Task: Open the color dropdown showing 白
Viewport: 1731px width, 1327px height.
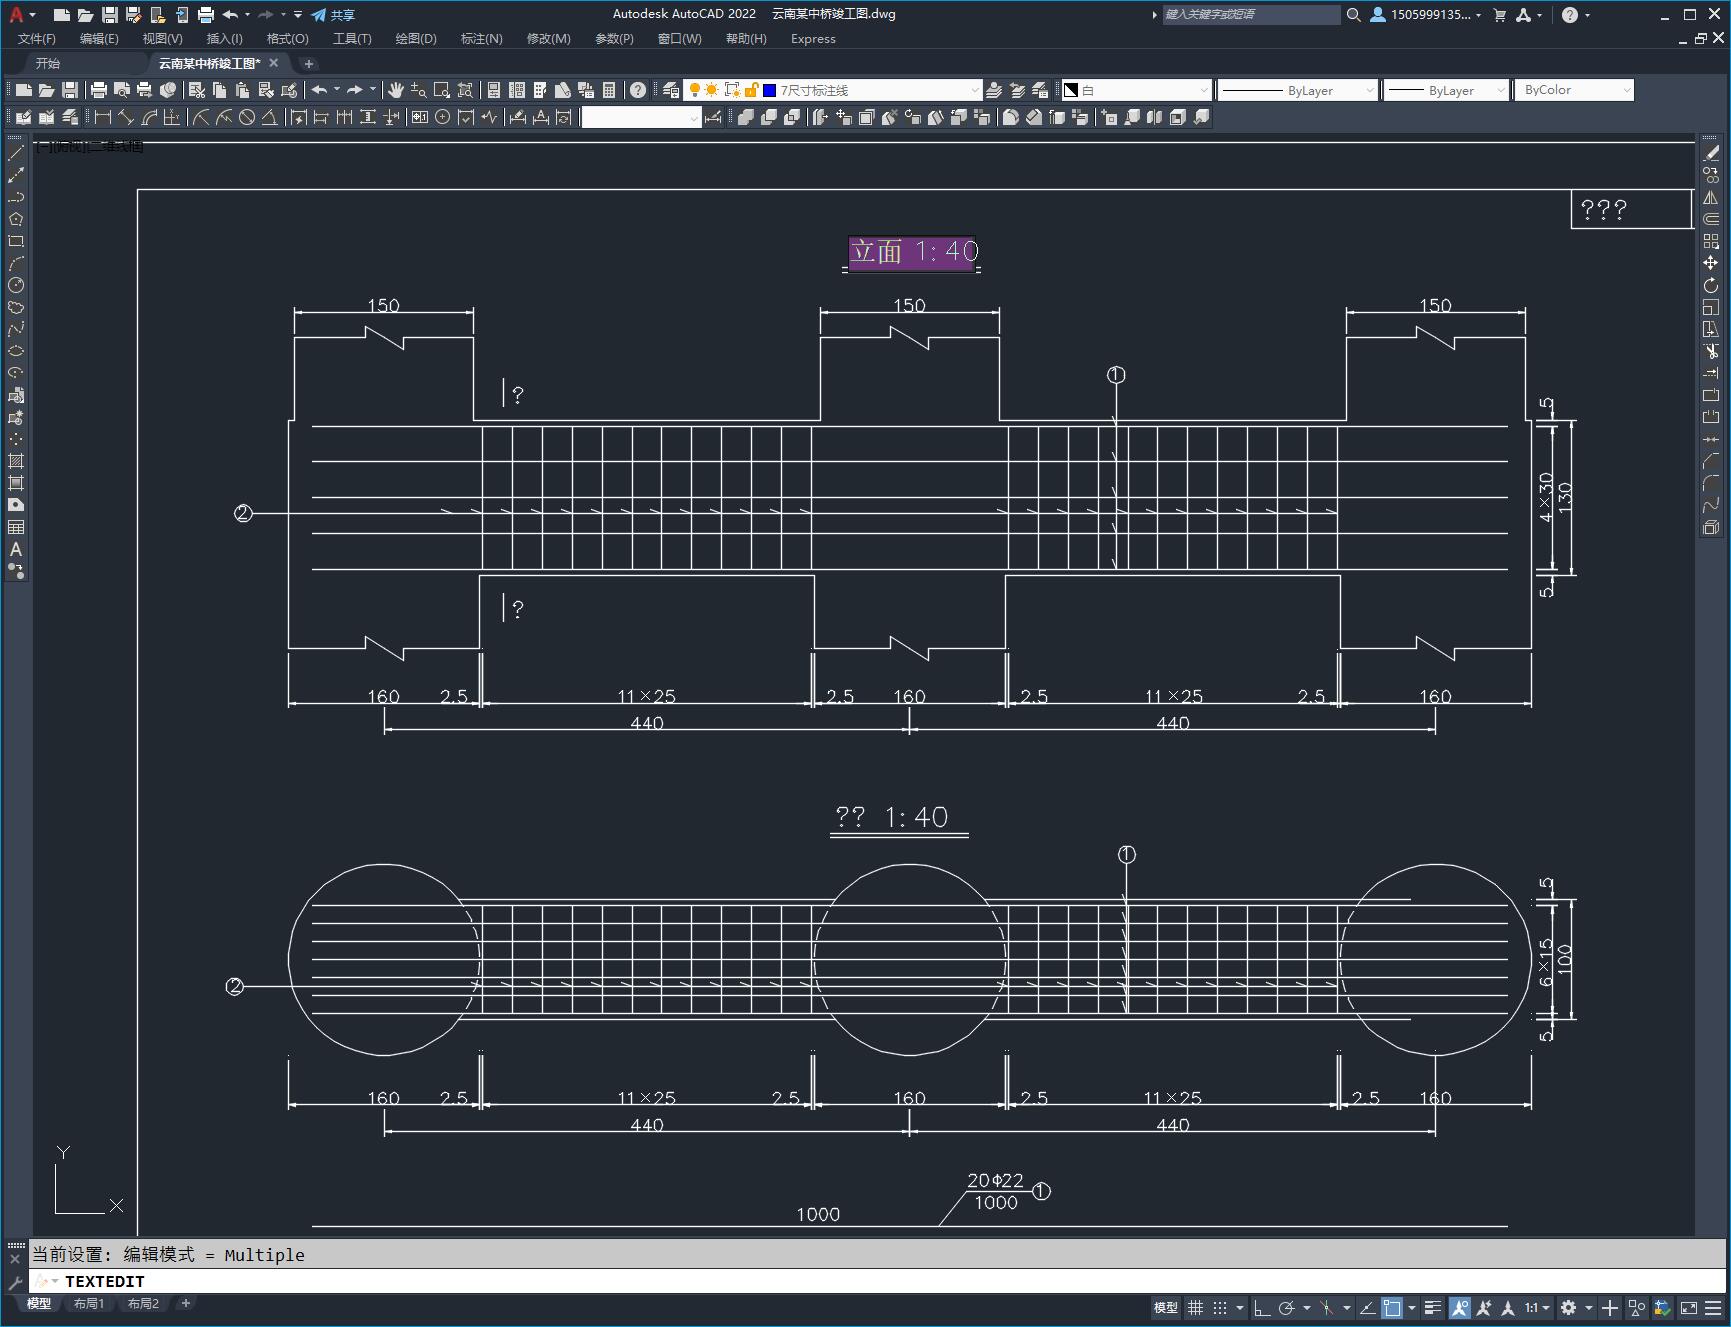Action: click(1136, 90)
